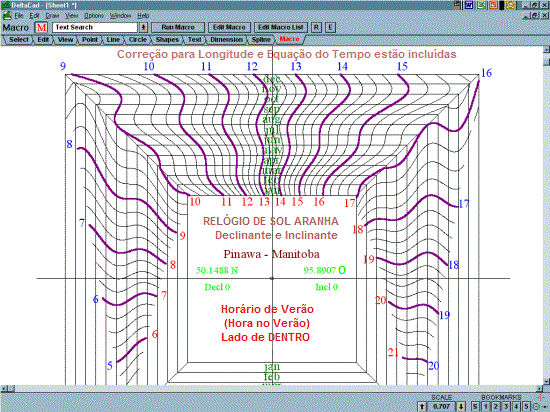550x412 pixels.
Task: Switch to the Dimension tab
Action: point(226,40)
